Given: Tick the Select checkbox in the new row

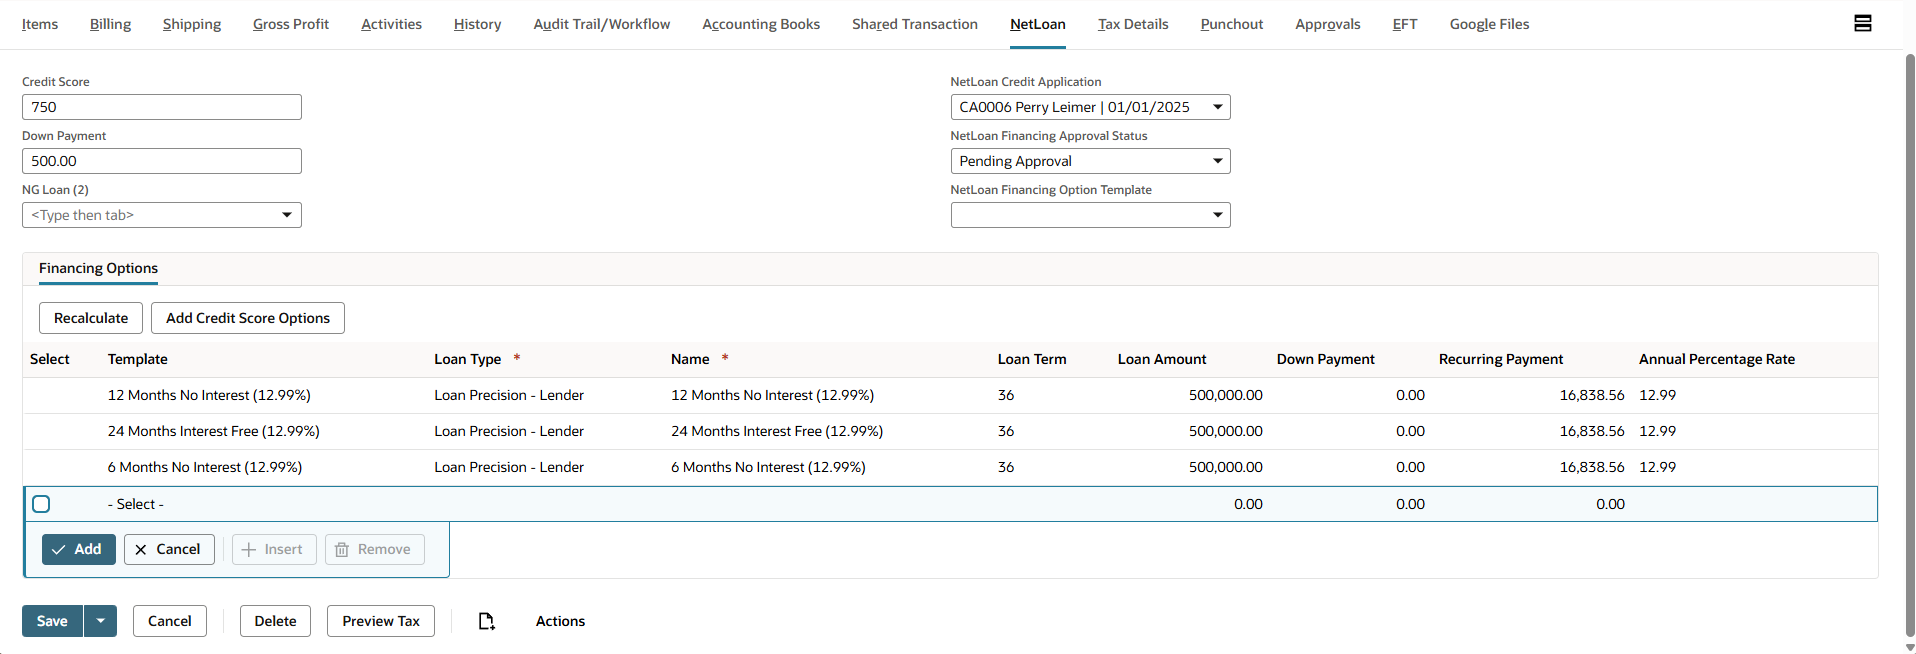Looking at the screenshot, I should [x=41, y=504].
